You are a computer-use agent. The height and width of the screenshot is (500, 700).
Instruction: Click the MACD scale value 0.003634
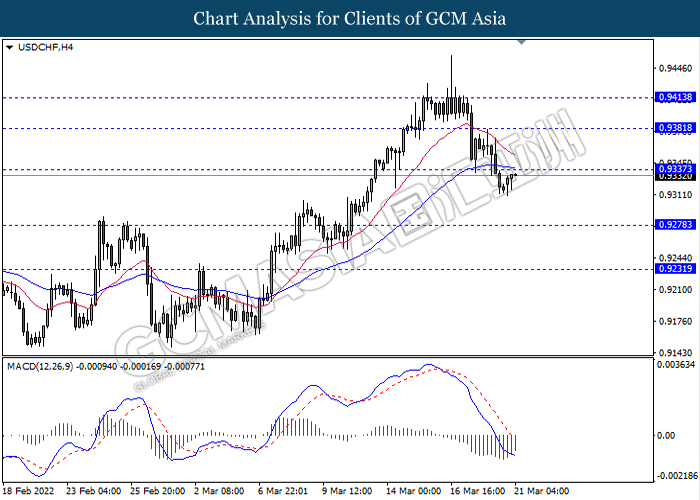[675, 365]
